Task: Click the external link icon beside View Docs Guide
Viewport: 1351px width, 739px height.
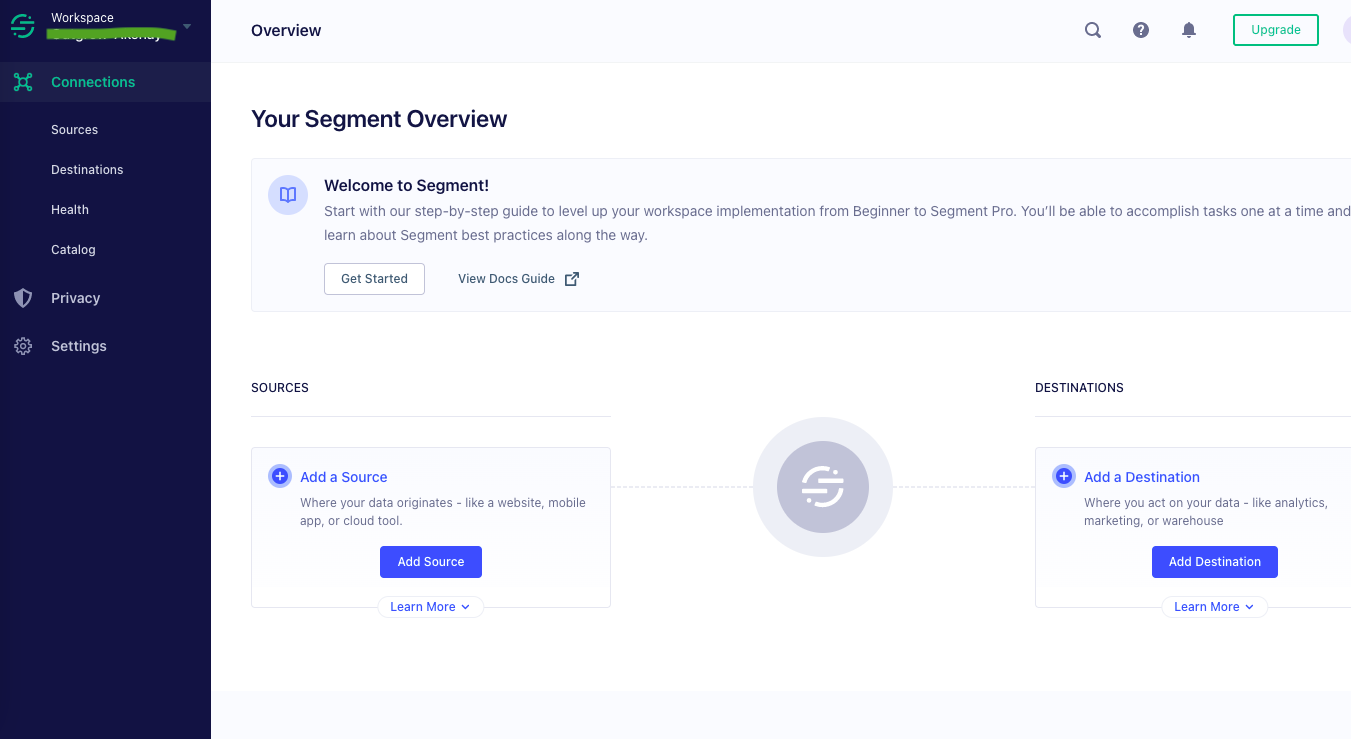Action: (572, 279)
